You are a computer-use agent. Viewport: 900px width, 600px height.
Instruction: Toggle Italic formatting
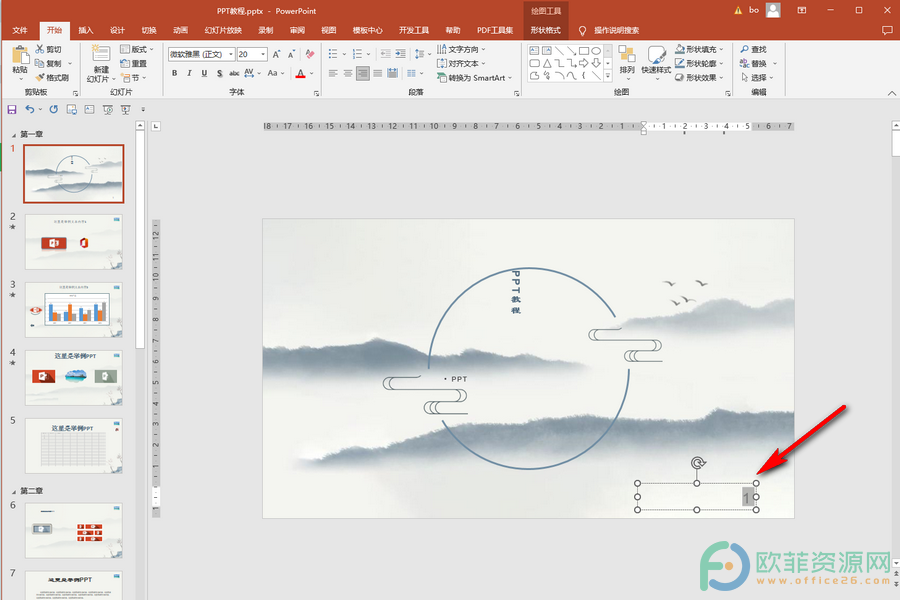click(x=189, y=73)
